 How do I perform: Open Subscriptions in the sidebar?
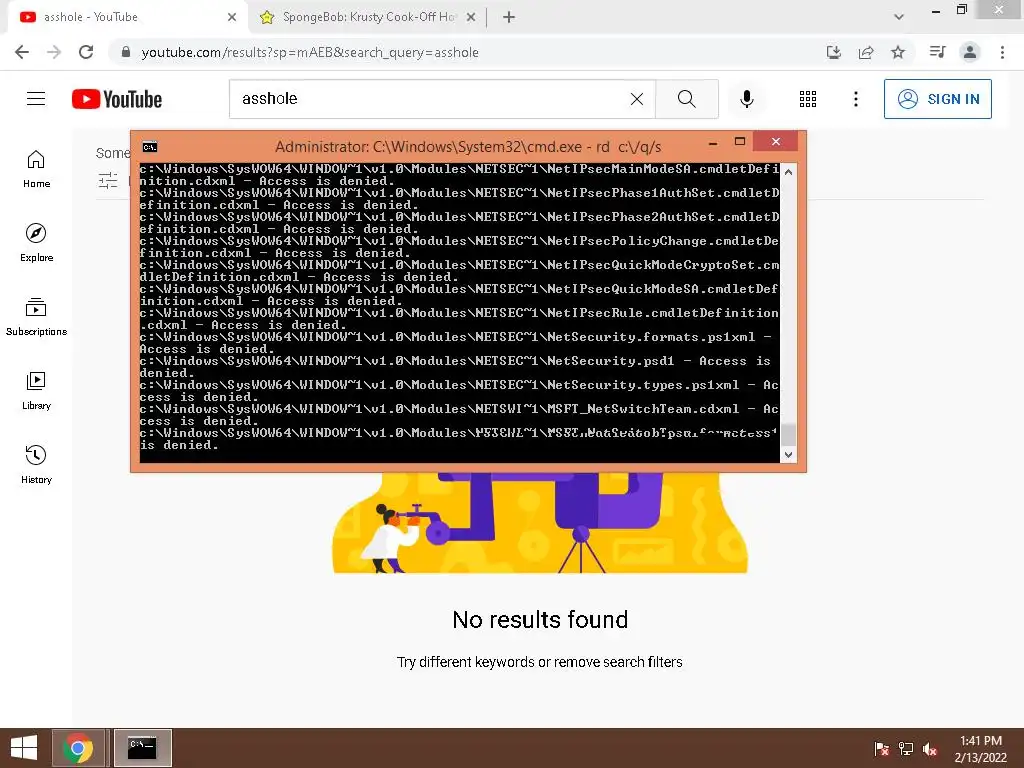pyautogui.click(x=36, y=317)
